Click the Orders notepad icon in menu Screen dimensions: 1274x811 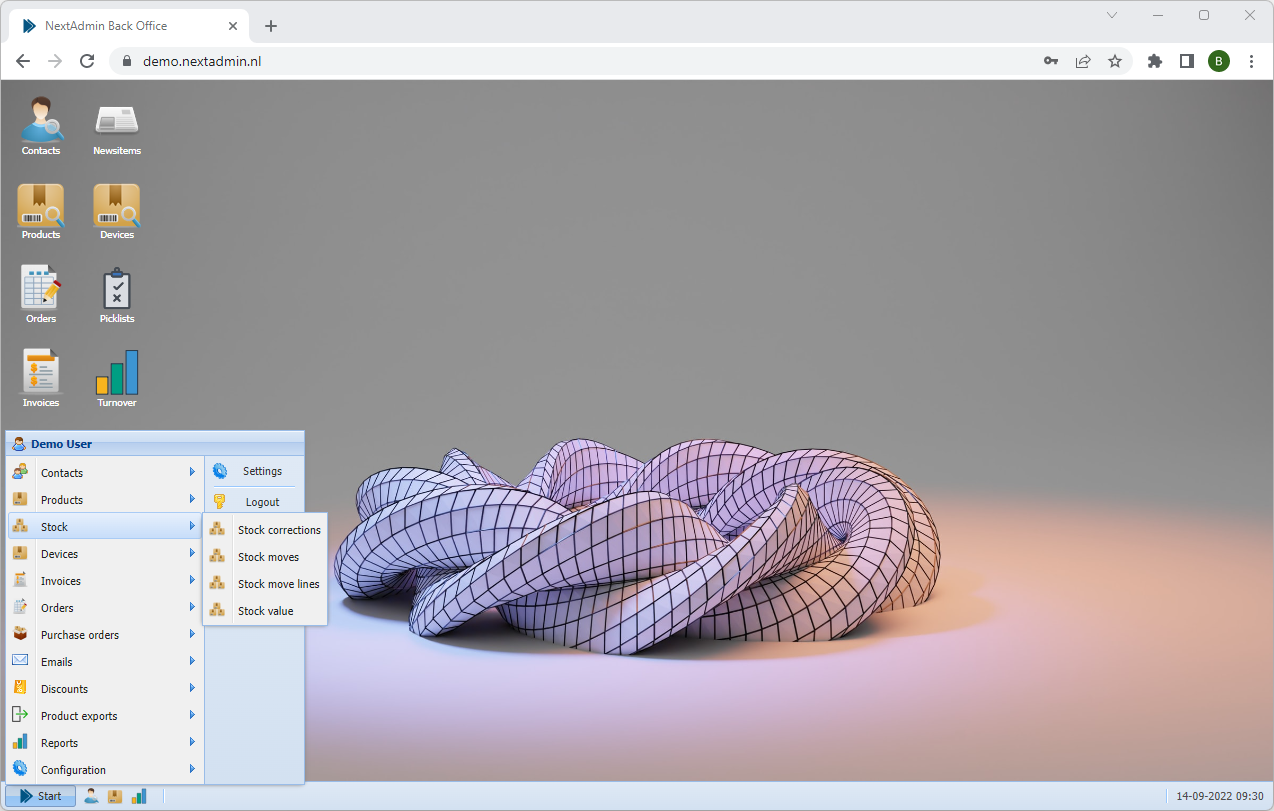(x=20, y=607)
